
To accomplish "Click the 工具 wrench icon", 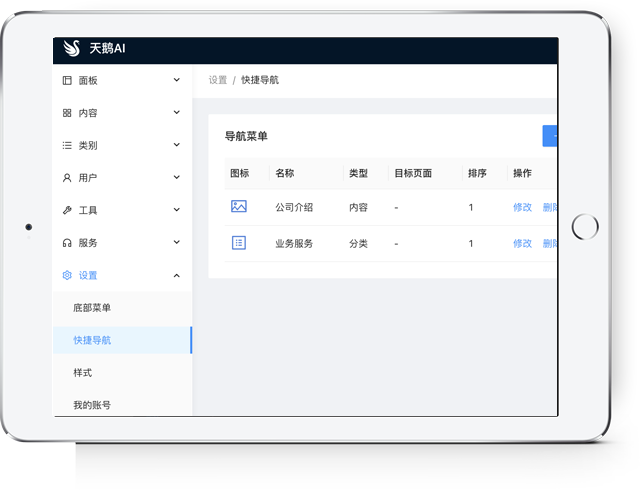I will pyautogui.click(x=67, y=210).
